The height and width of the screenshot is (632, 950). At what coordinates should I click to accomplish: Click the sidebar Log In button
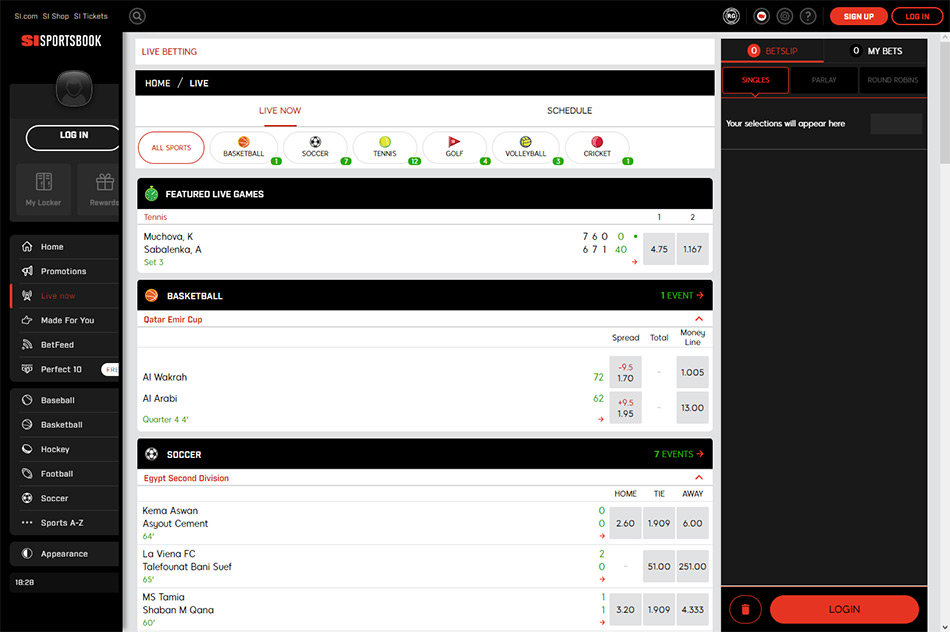[73, 138]
